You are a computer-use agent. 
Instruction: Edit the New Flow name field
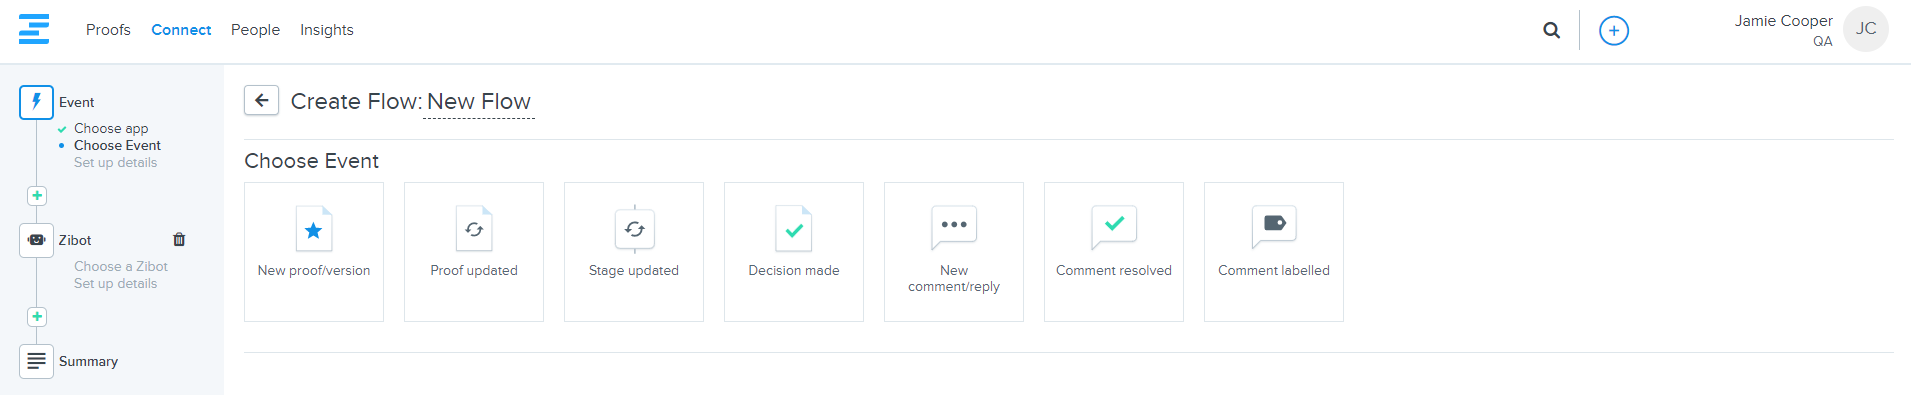479,102
